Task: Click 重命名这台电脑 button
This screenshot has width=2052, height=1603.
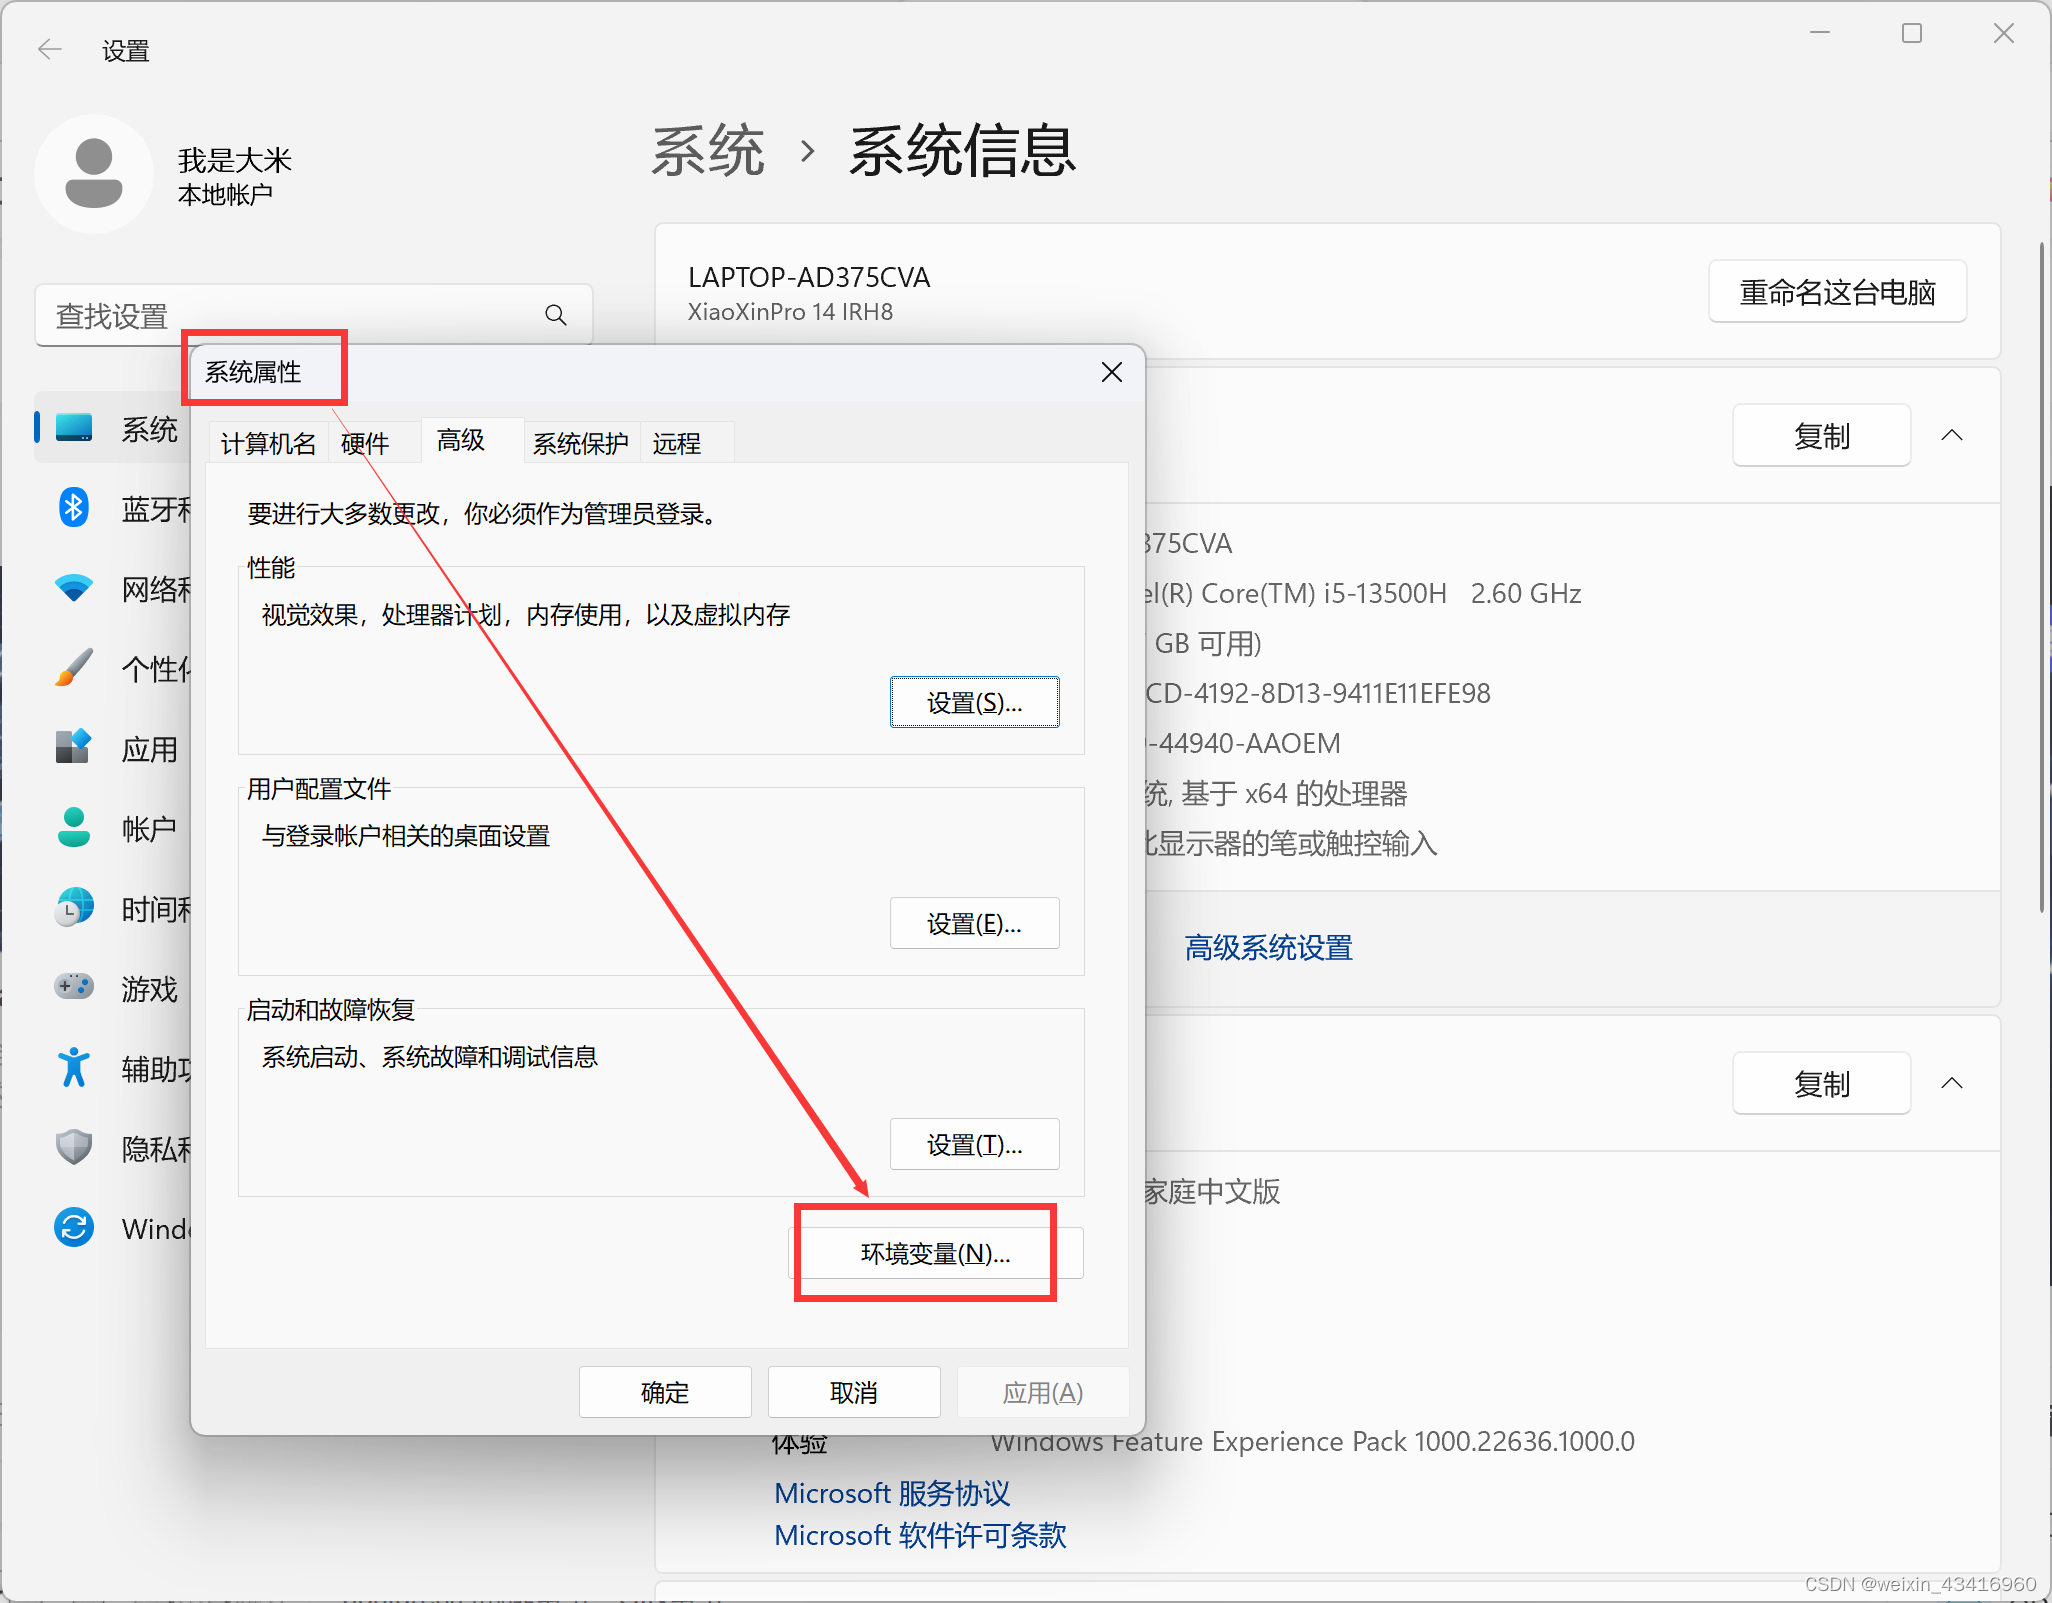Action: [x=1838, y=292]
